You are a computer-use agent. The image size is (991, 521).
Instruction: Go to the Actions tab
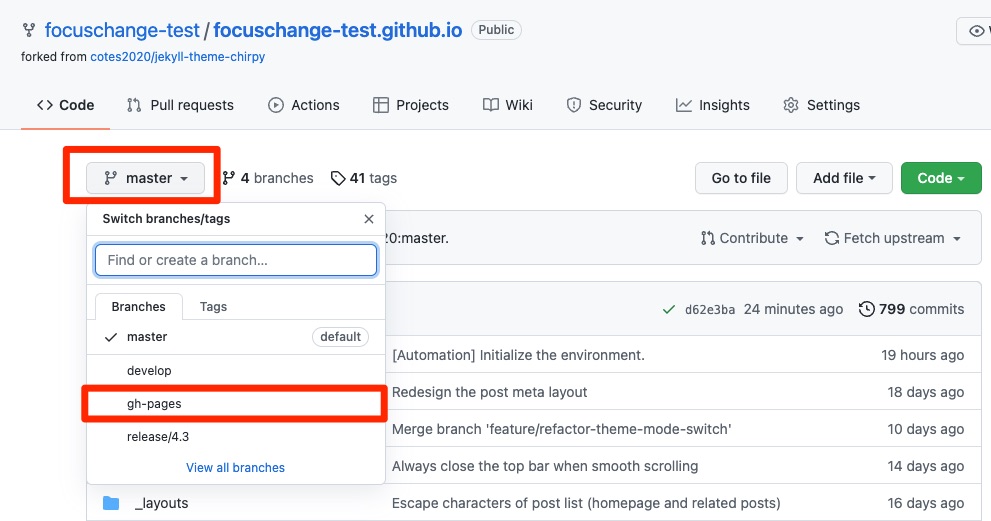pos(304,105)
